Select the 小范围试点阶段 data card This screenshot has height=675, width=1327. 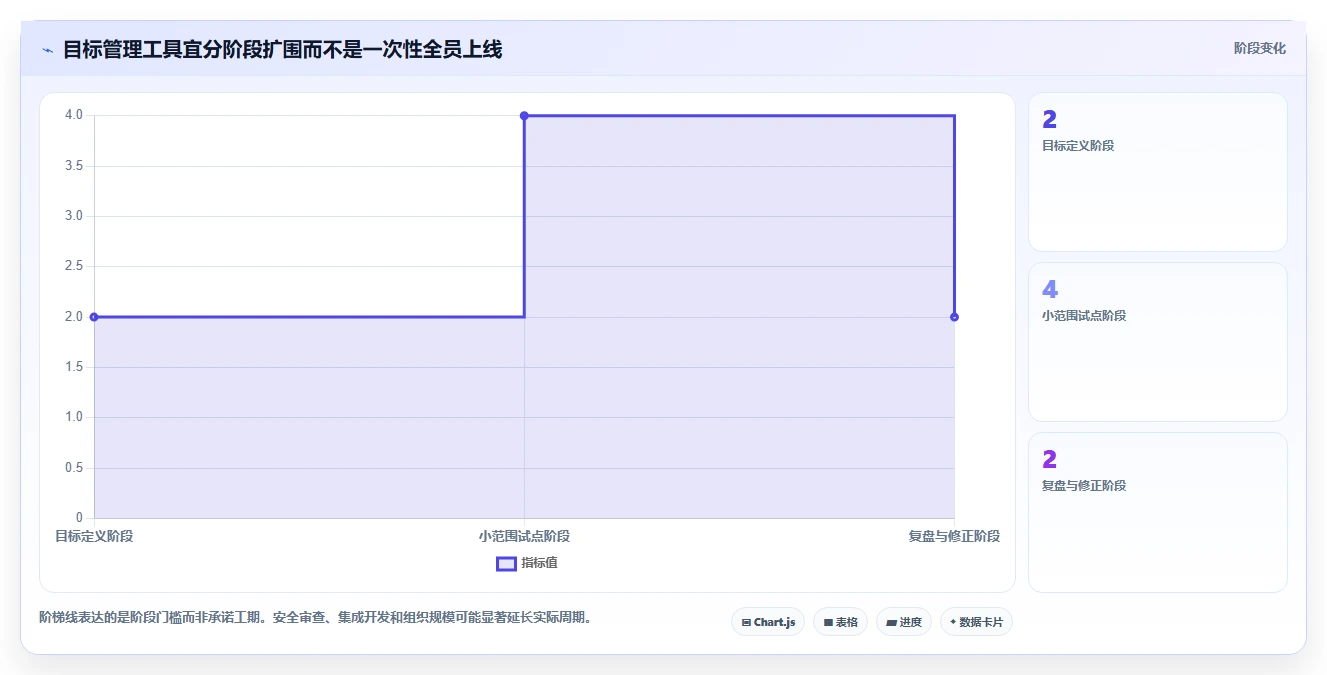[x=1157, y=342]
